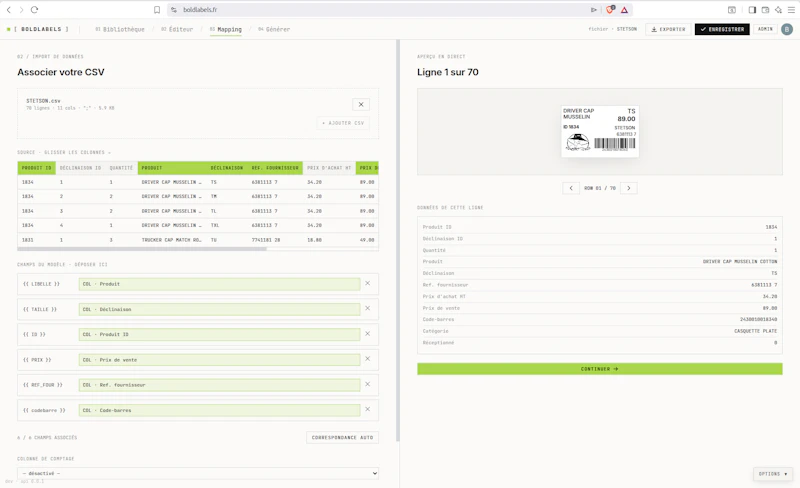Screen dimensions: 800x488
Task: Click the label preview thumbnail
Action: tap(599, 131)
